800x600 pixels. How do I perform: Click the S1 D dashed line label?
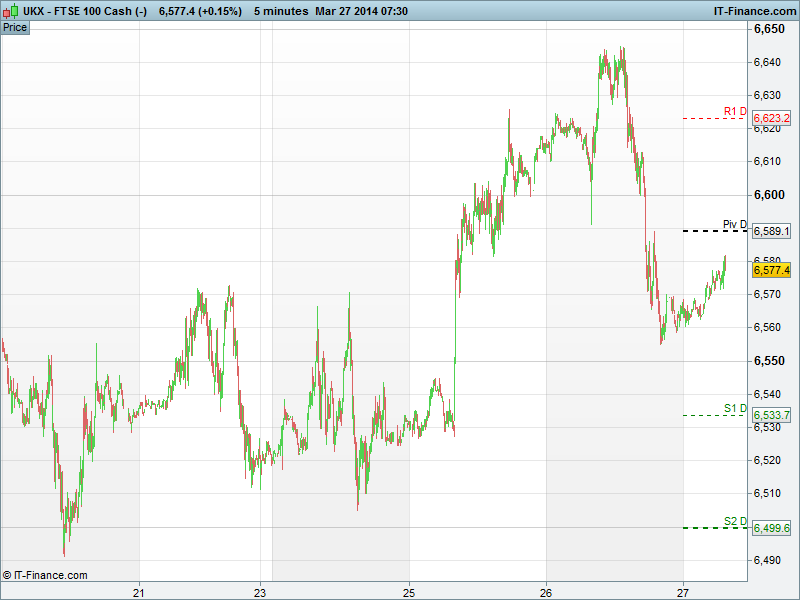coord(735,408)
